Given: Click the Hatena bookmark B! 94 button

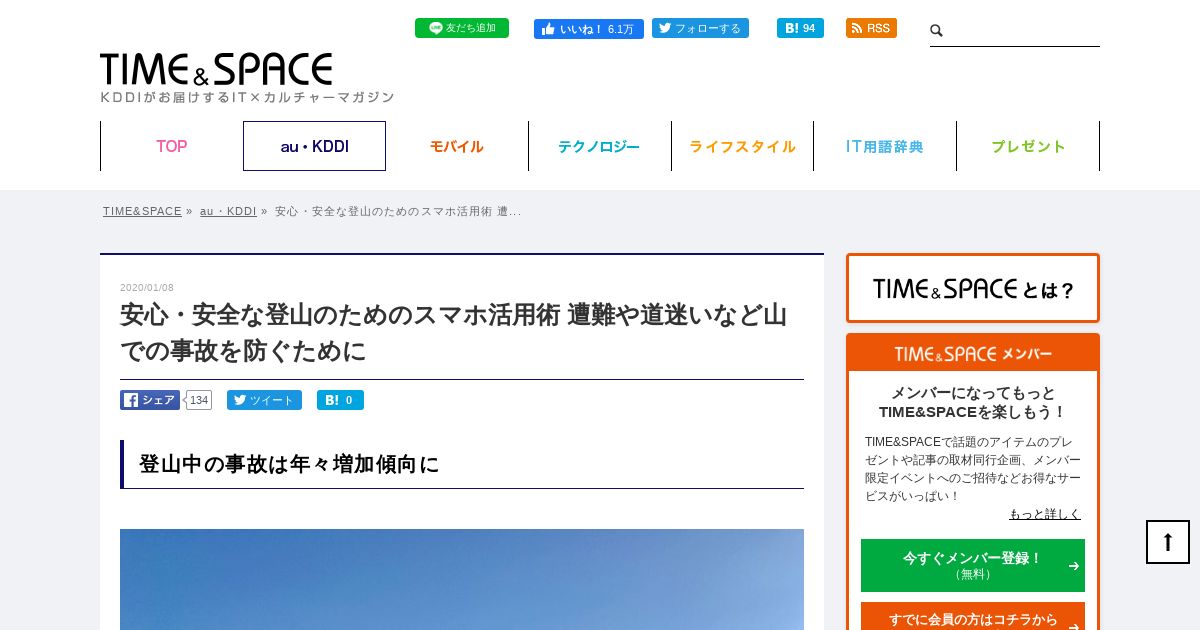Looking at the screenshot, I should (800, 28).
